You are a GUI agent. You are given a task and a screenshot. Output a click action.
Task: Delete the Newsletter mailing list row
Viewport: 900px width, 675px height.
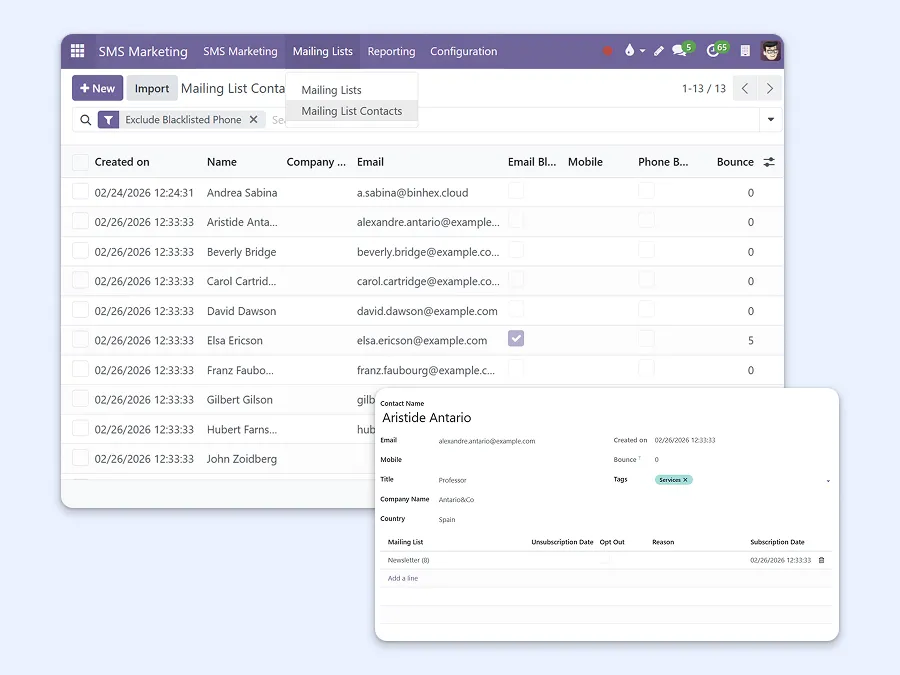click(822, 560)
